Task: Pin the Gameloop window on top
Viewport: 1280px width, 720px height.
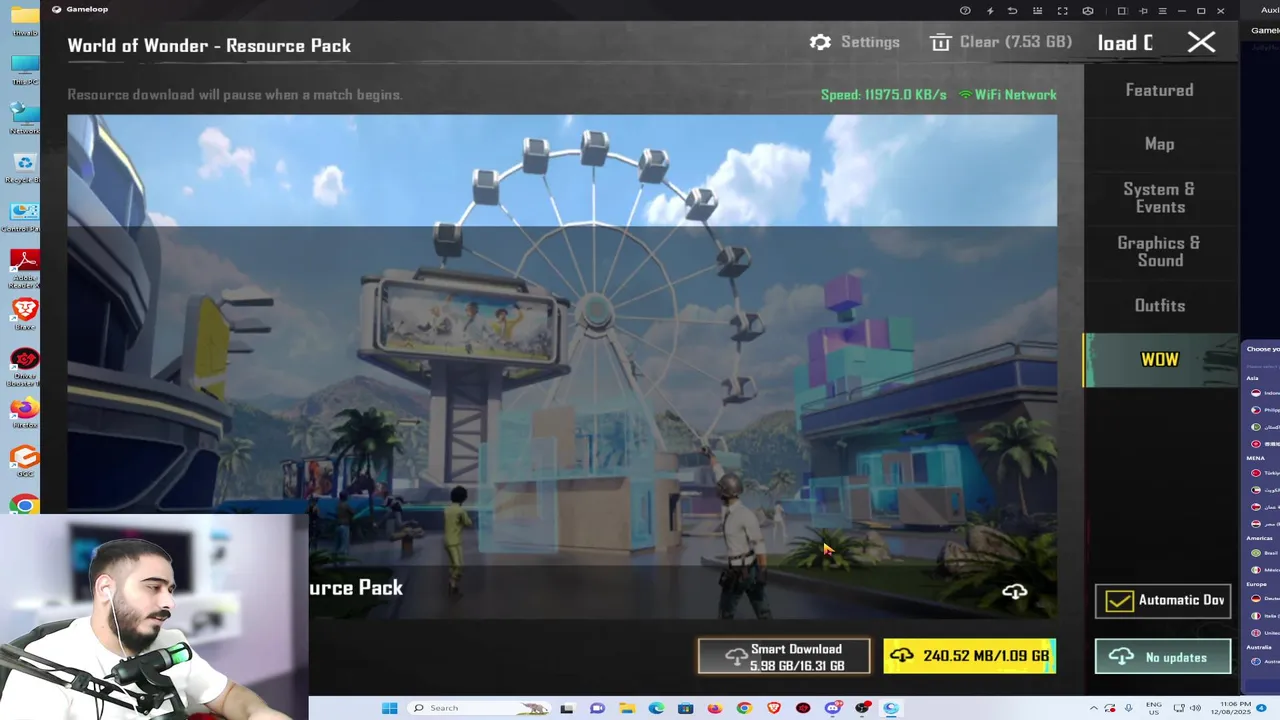Action: click(x=1143, y=11)
